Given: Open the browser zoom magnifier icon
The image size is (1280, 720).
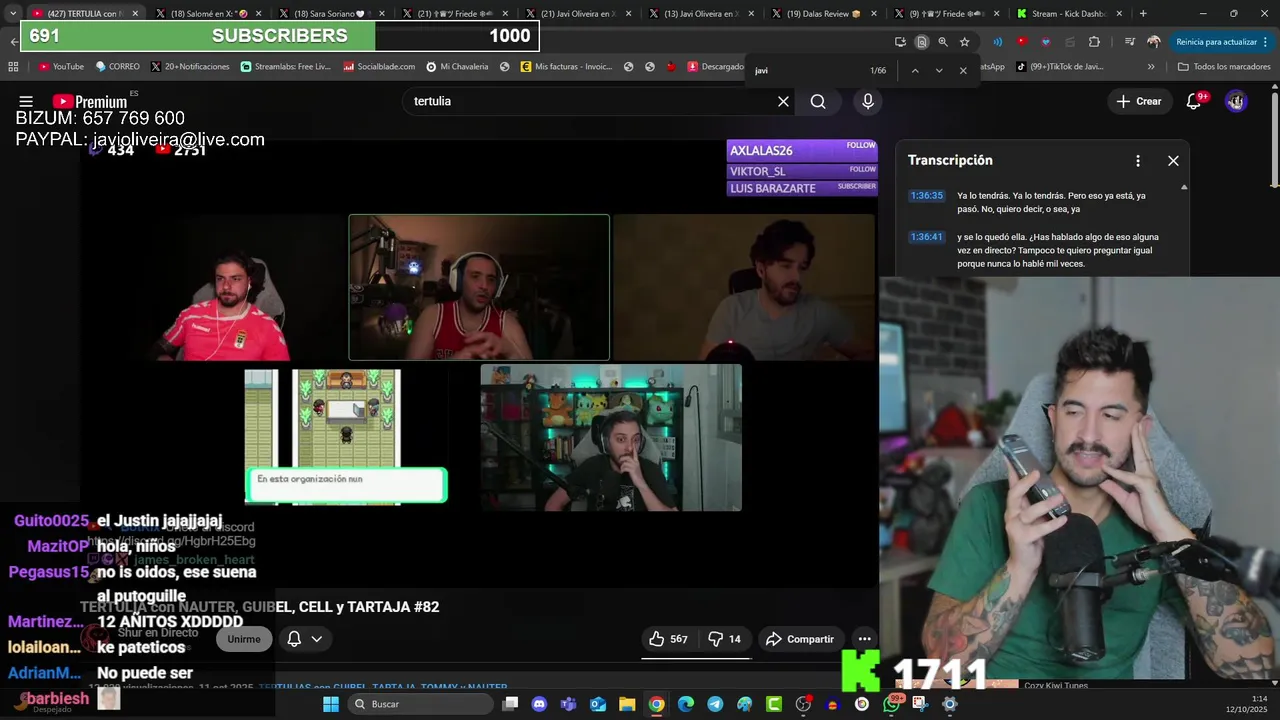Looking at the screenshot, I should tap(943, 42).
